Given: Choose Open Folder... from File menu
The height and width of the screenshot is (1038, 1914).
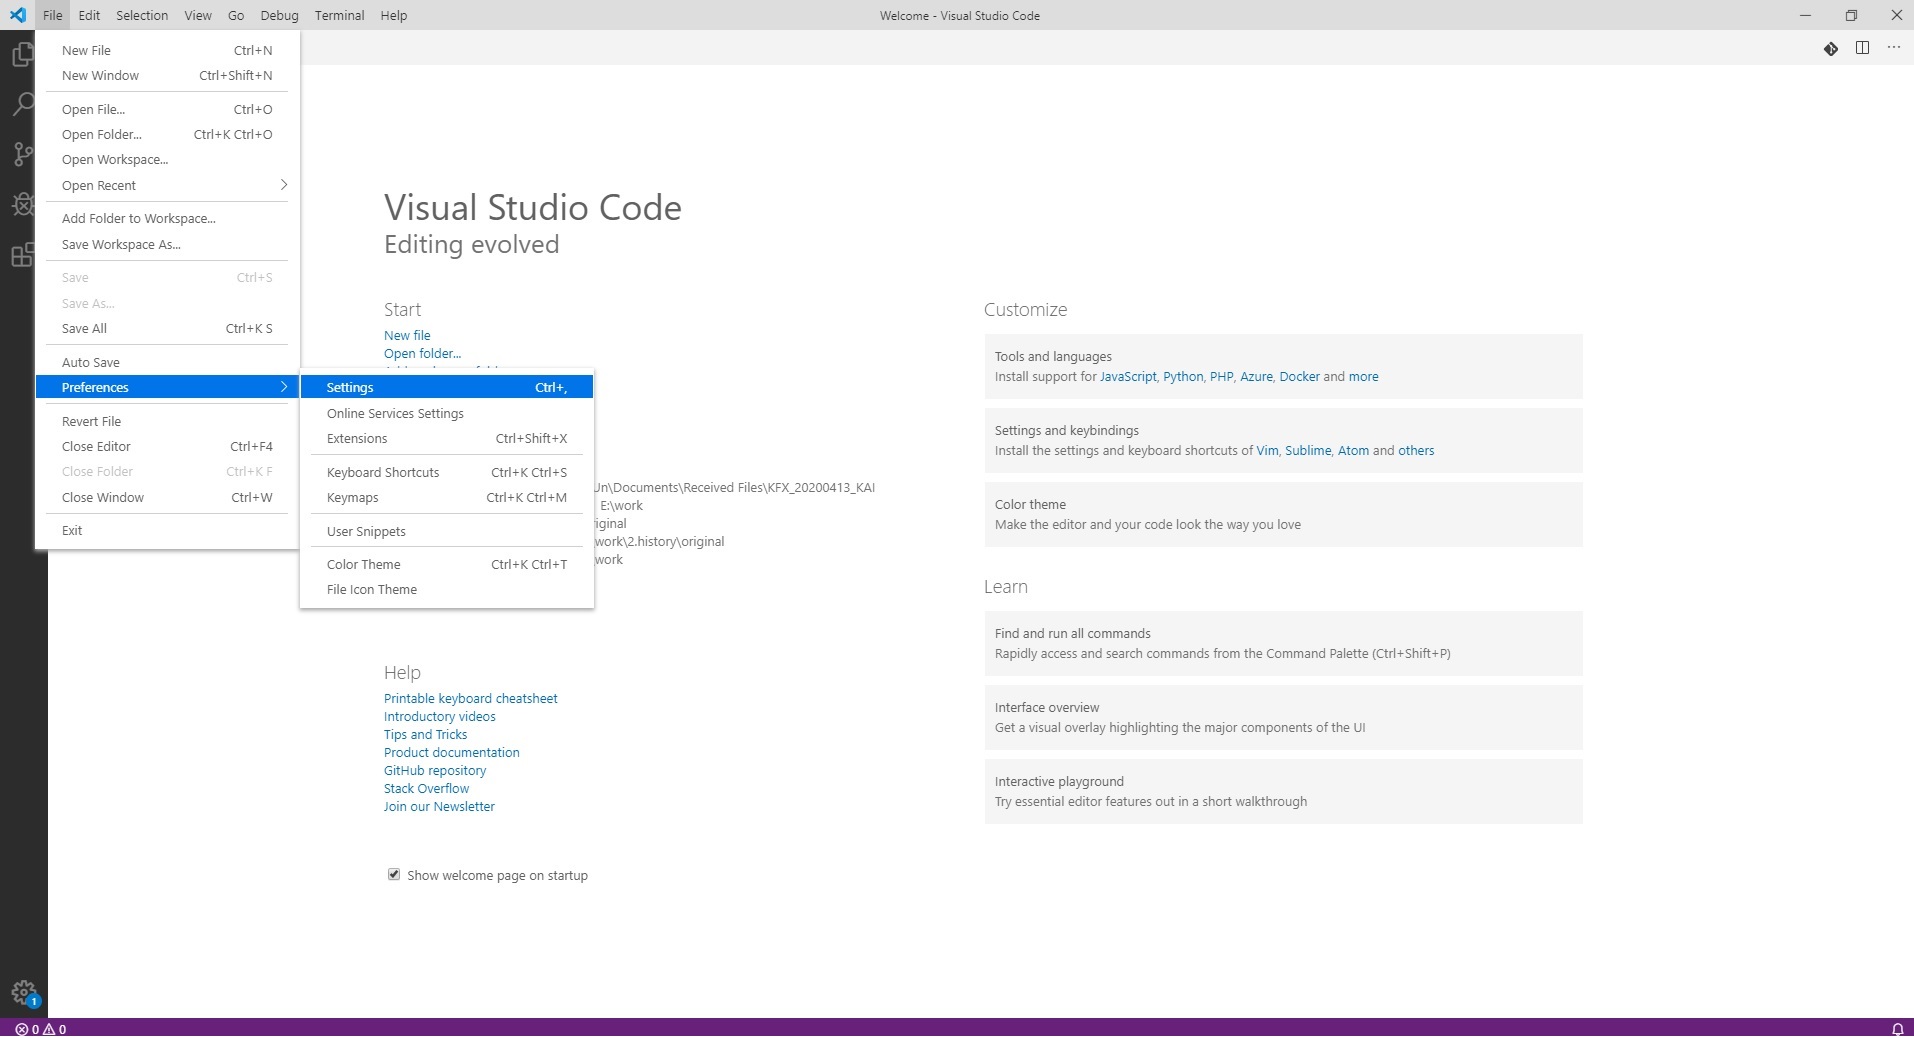Looking at the screenshot, I should pos(167,134).
